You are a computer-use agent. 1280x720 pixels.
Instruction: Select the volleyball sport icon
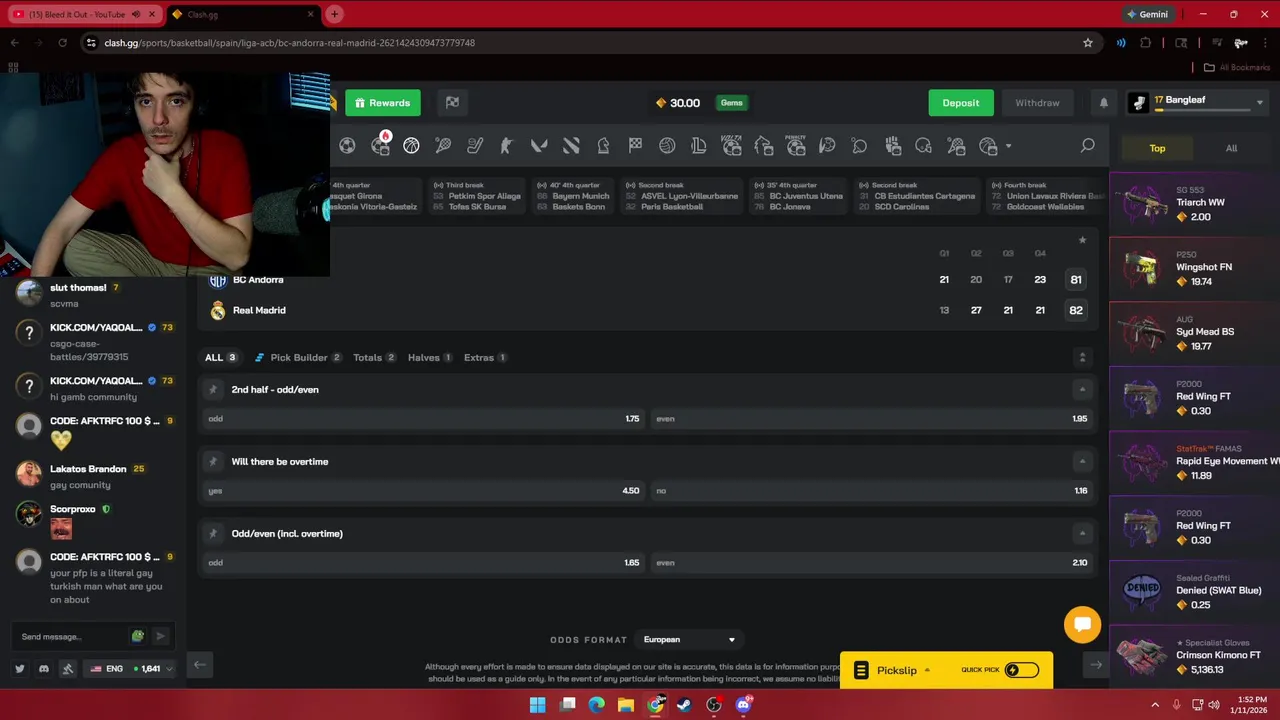[667, 146]
